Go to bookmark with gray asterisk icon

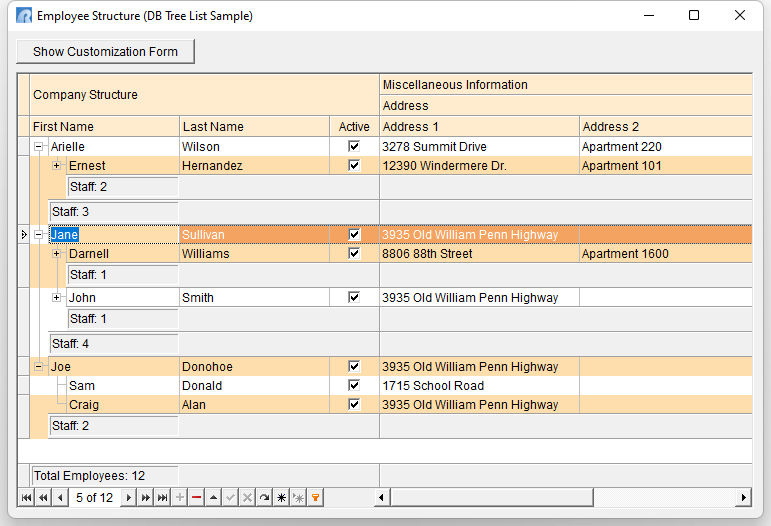[x=298, y=497]
